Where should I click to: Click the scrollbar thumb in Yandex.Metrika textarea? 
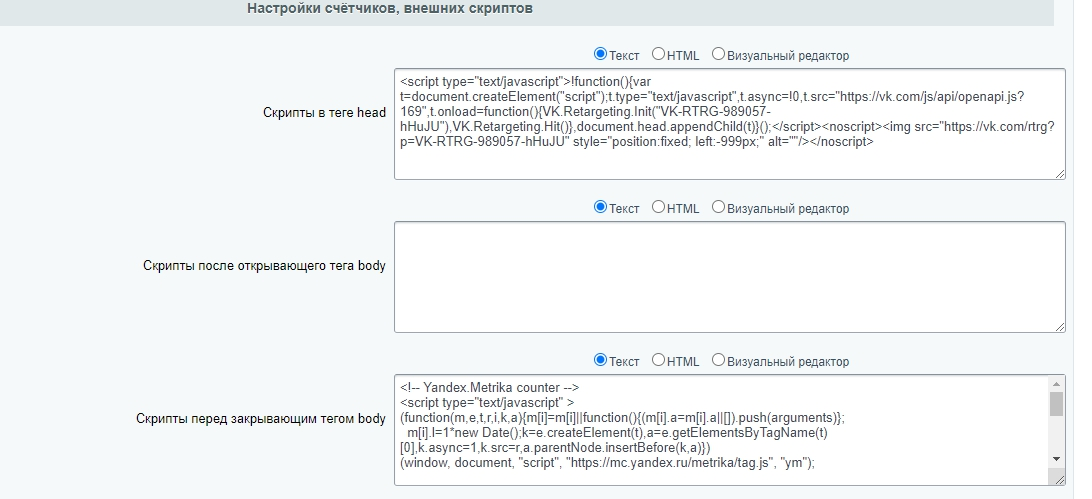pos(1056,403)
